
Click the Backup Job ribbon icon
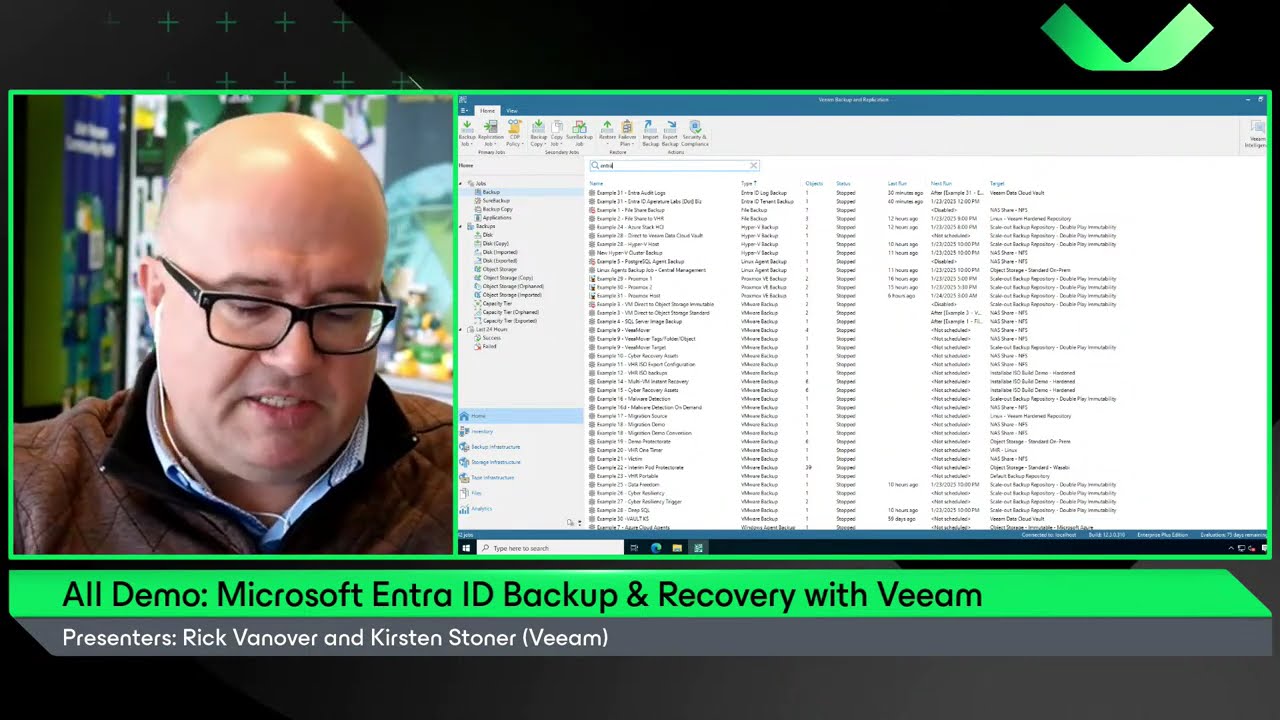point(466,133)
